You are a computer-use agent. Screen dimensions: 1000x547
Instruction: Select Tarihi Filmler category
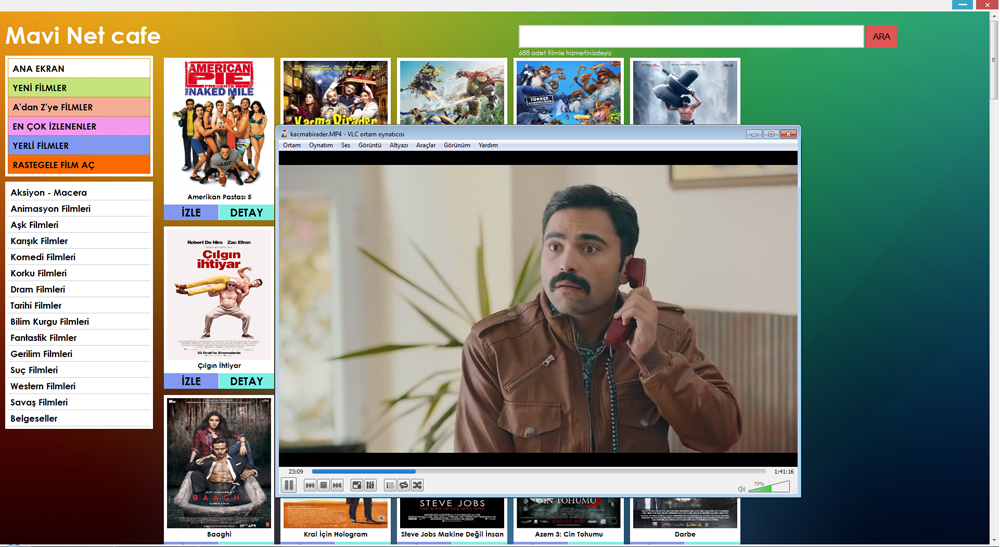click(79, 305)
